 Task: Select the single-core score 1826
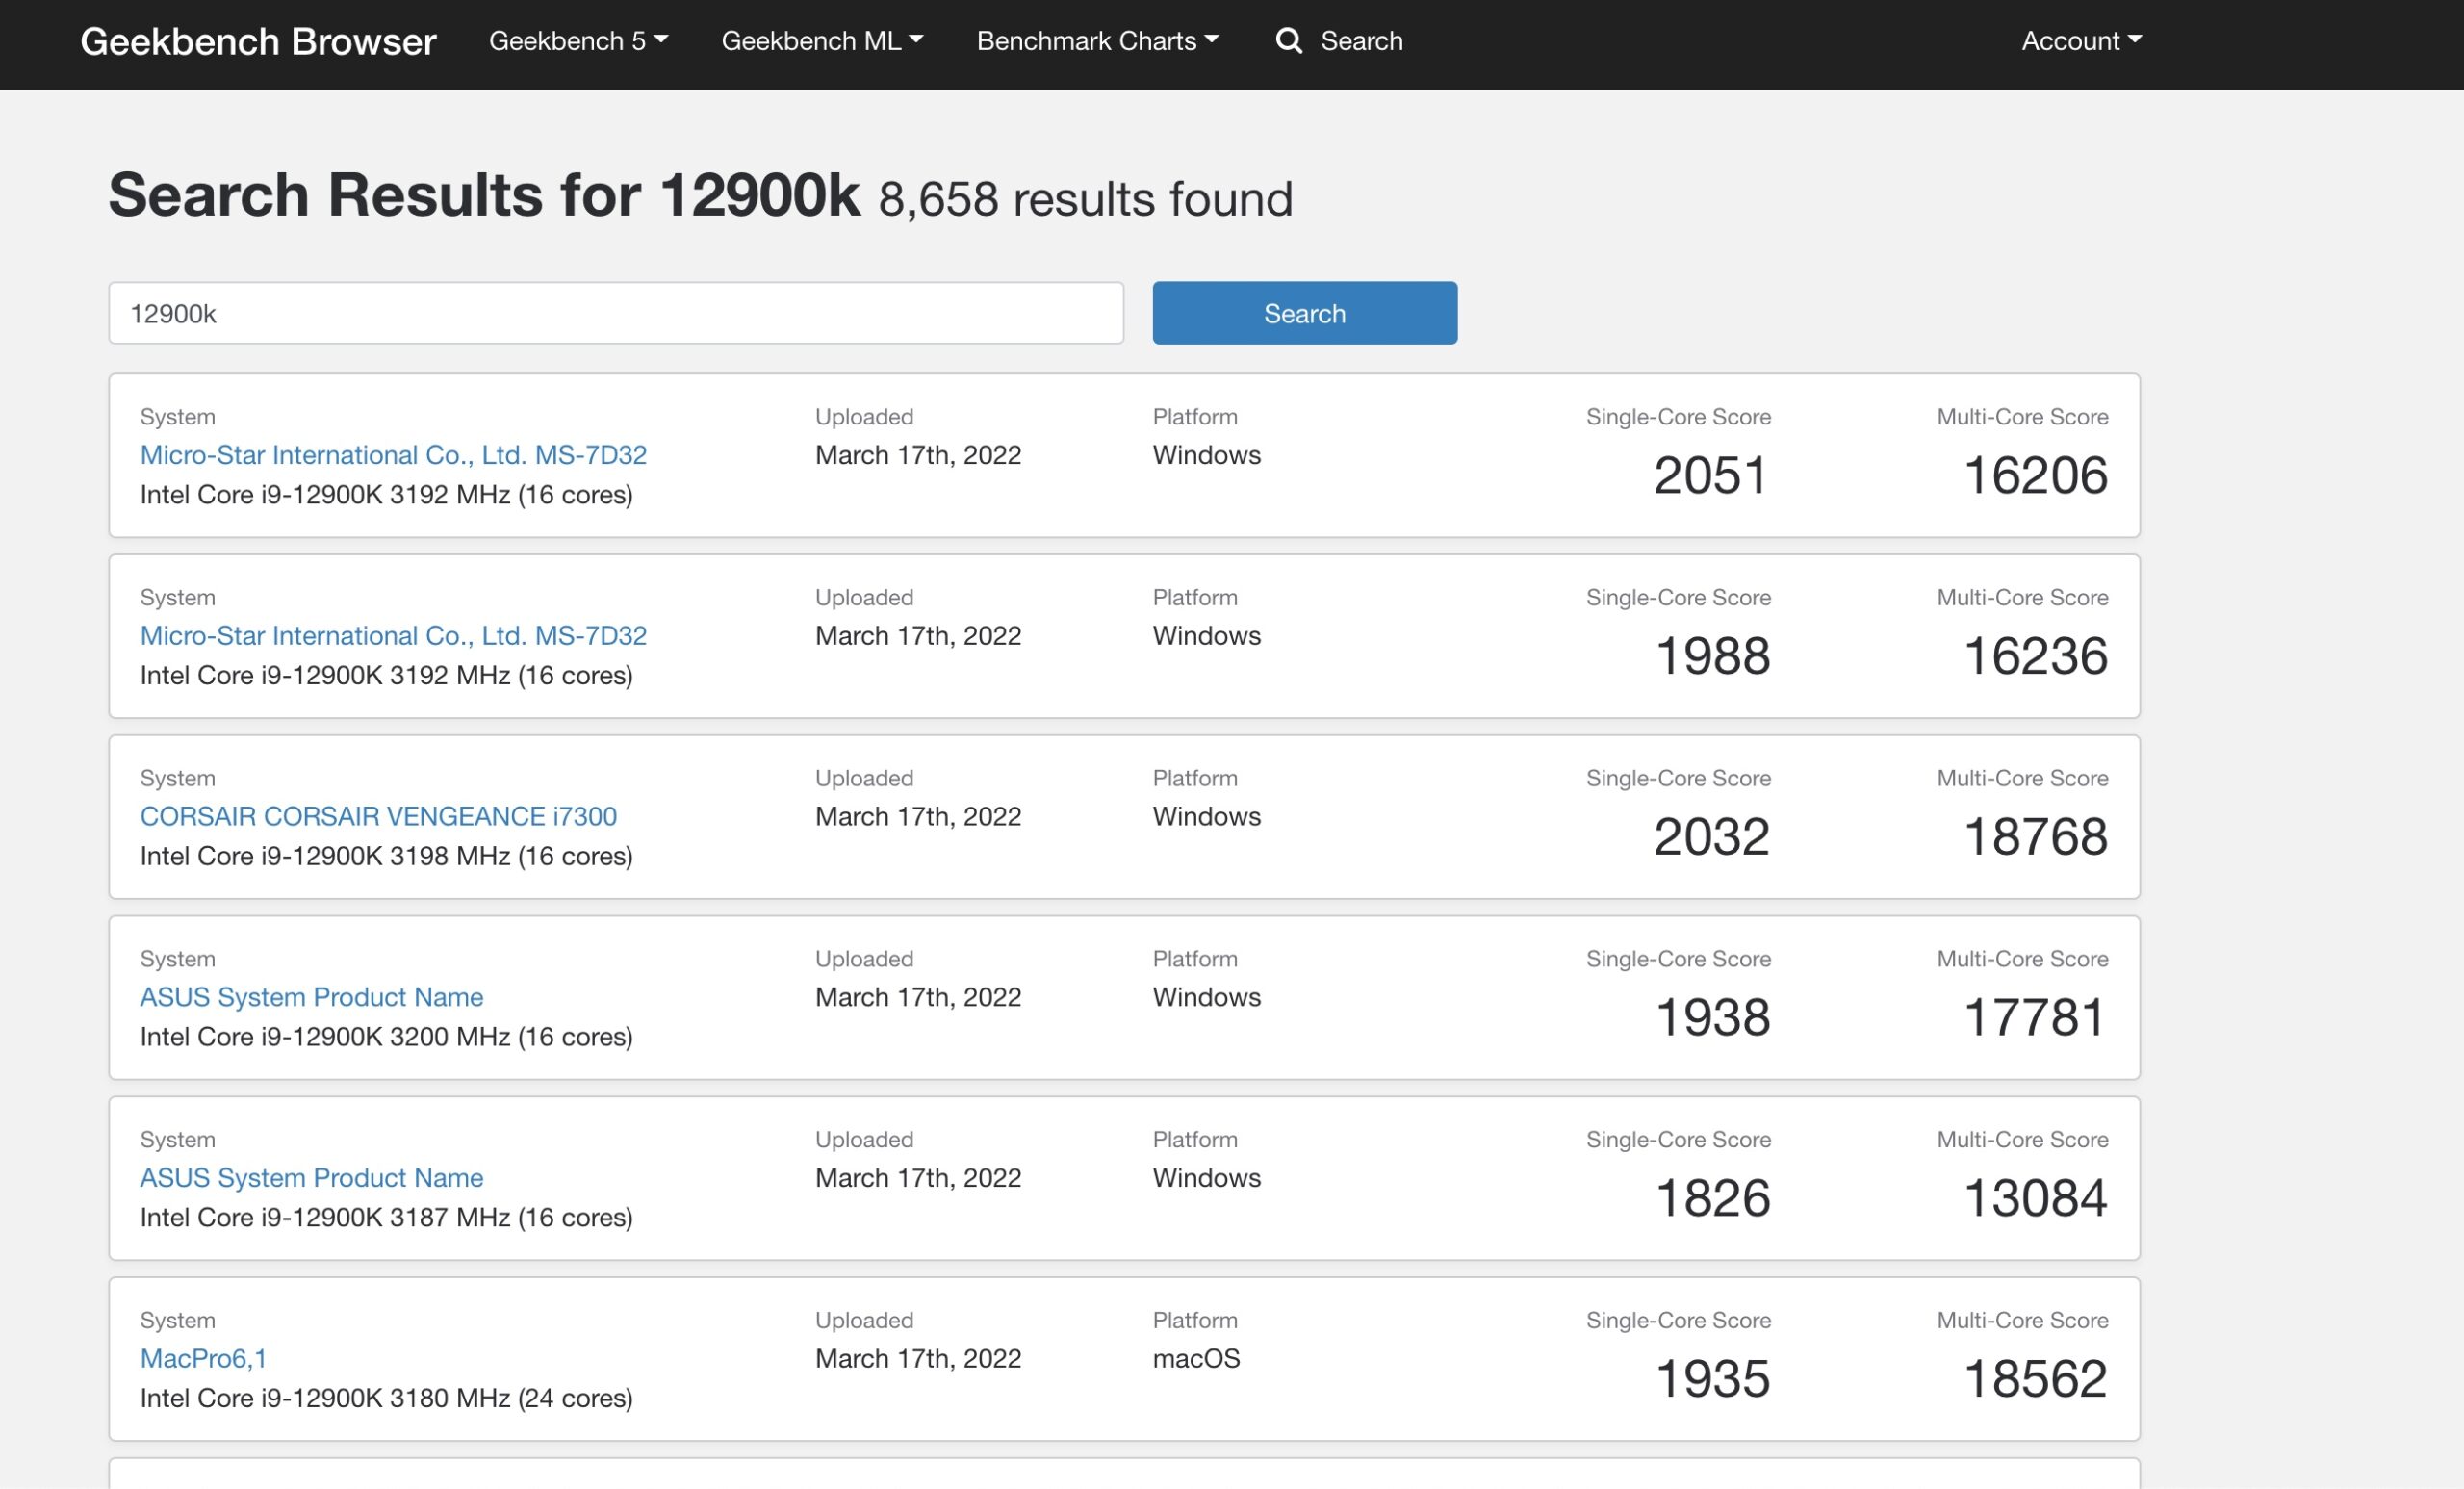tap(1712, 1199)
